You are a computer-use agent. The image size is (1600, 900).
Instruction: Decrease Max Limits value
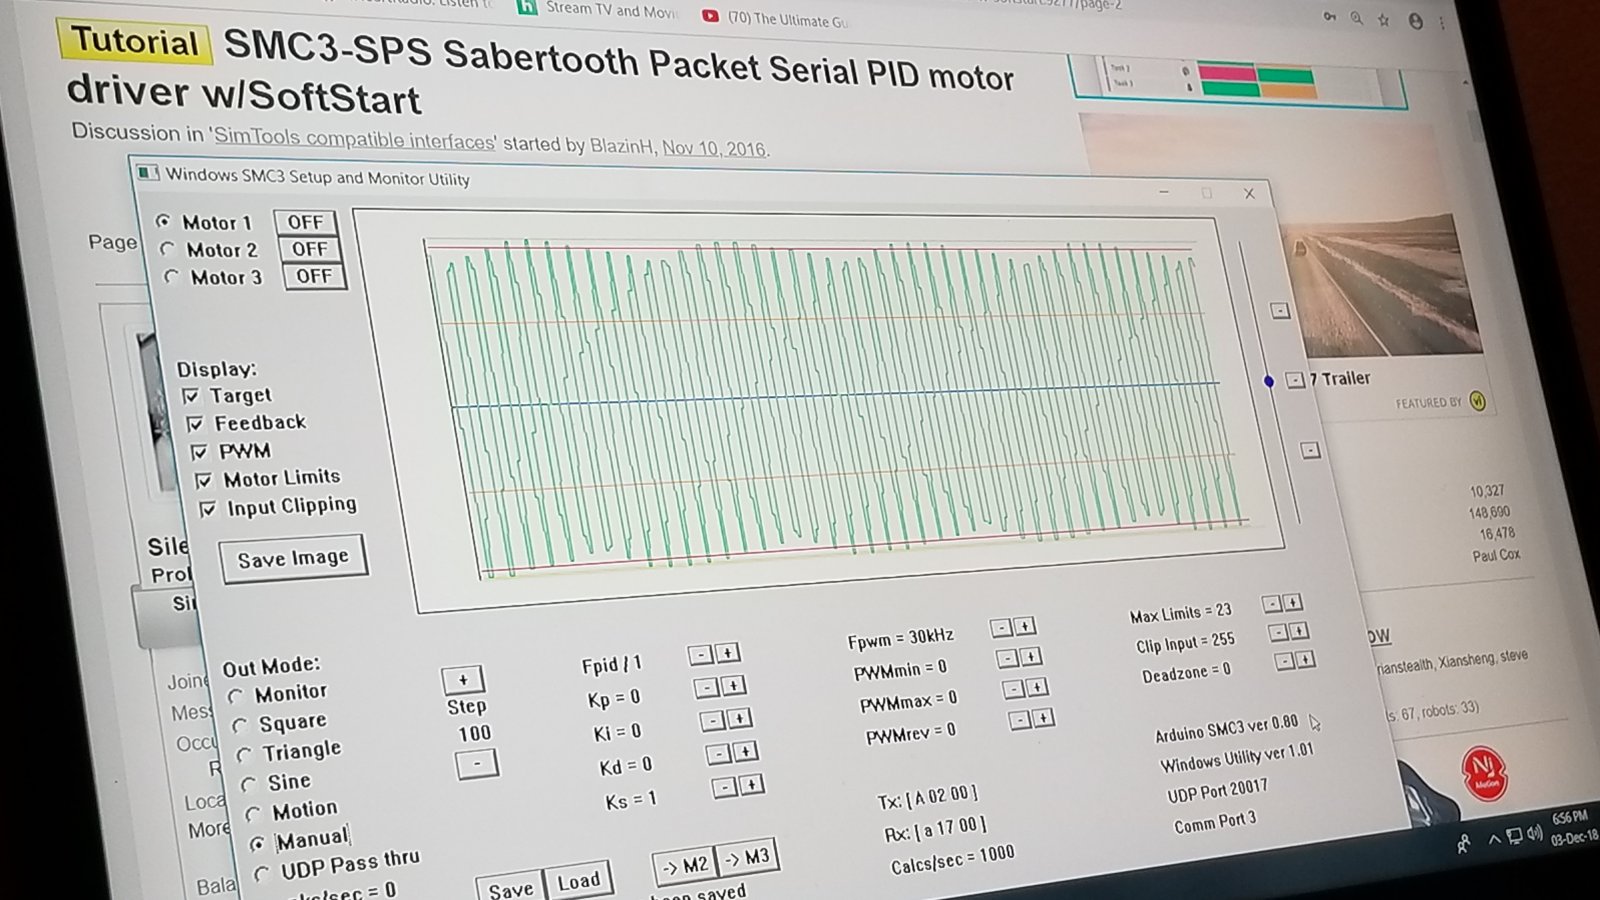1270,603
